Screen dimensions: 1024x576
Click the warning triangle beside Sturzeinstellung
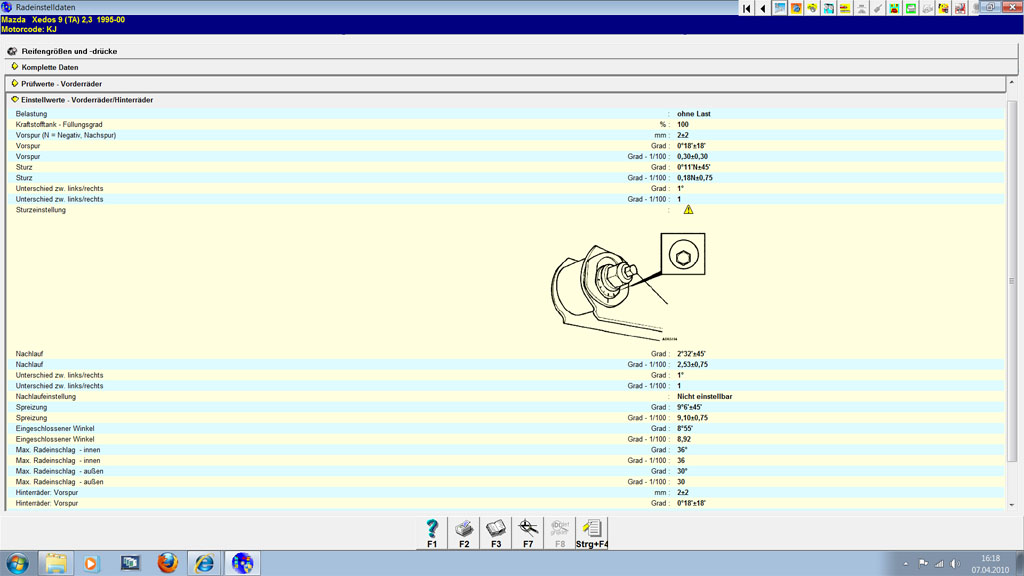click(688, 210)
